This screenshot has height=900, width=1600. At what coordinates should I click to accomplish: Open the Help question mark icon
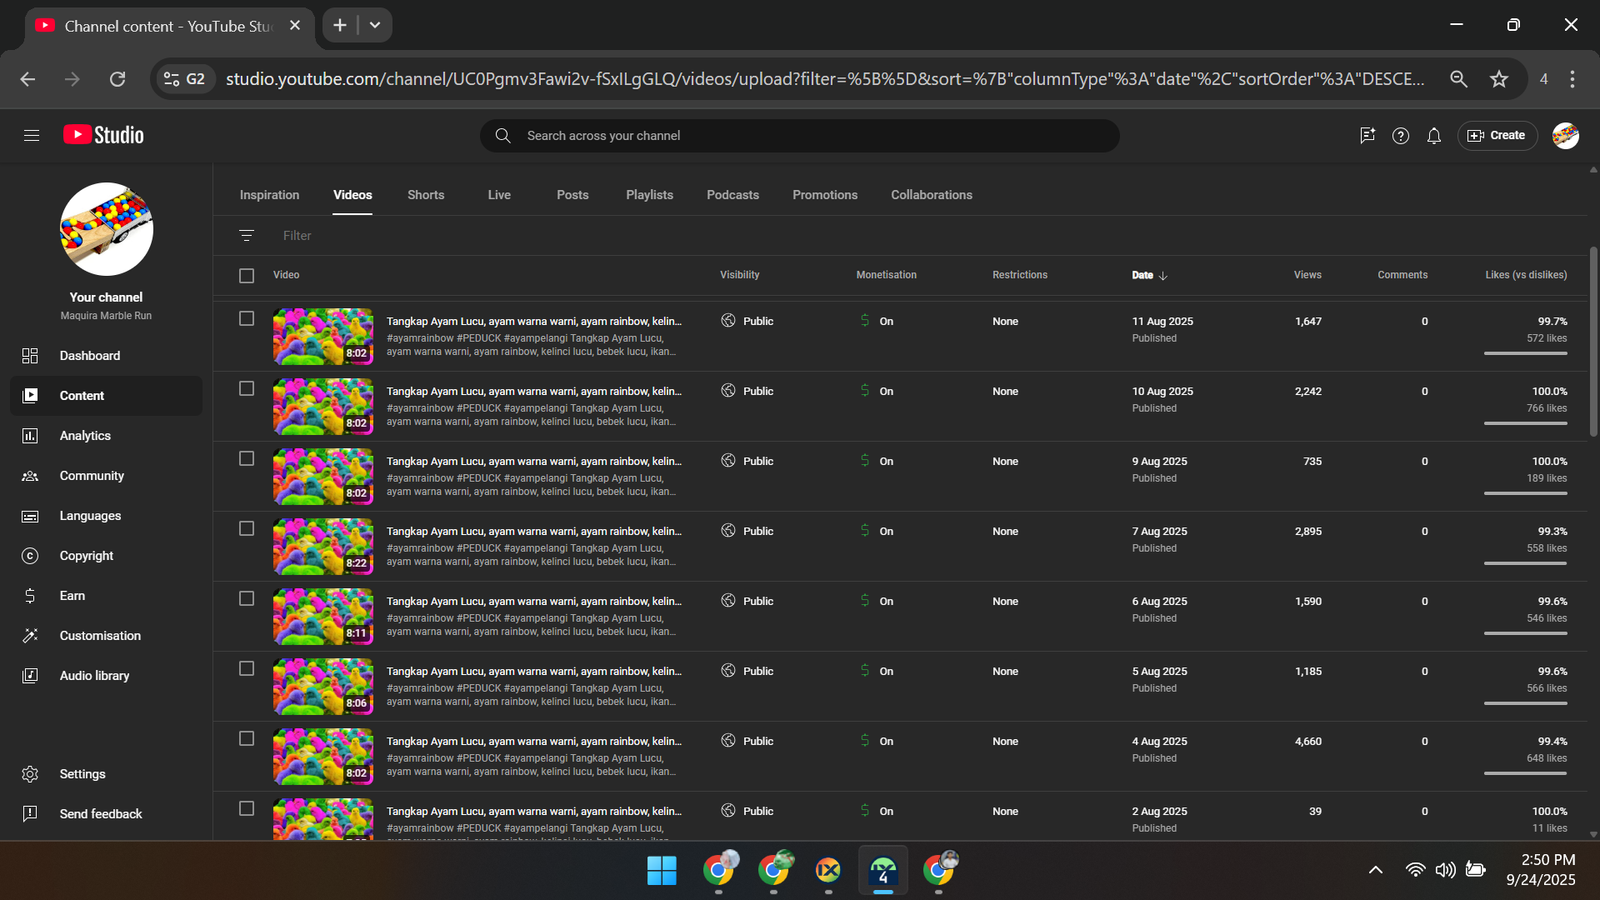(x=1401, y=136)
